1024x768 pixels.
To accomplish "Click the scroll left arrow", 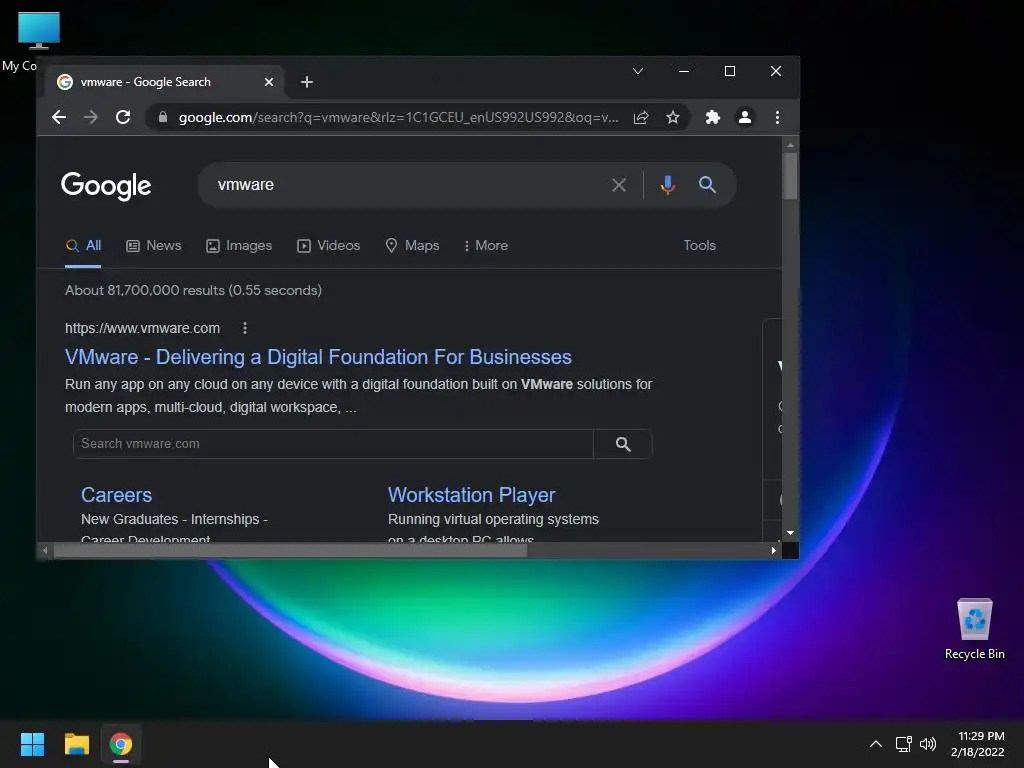I will [x=44, y=551].
